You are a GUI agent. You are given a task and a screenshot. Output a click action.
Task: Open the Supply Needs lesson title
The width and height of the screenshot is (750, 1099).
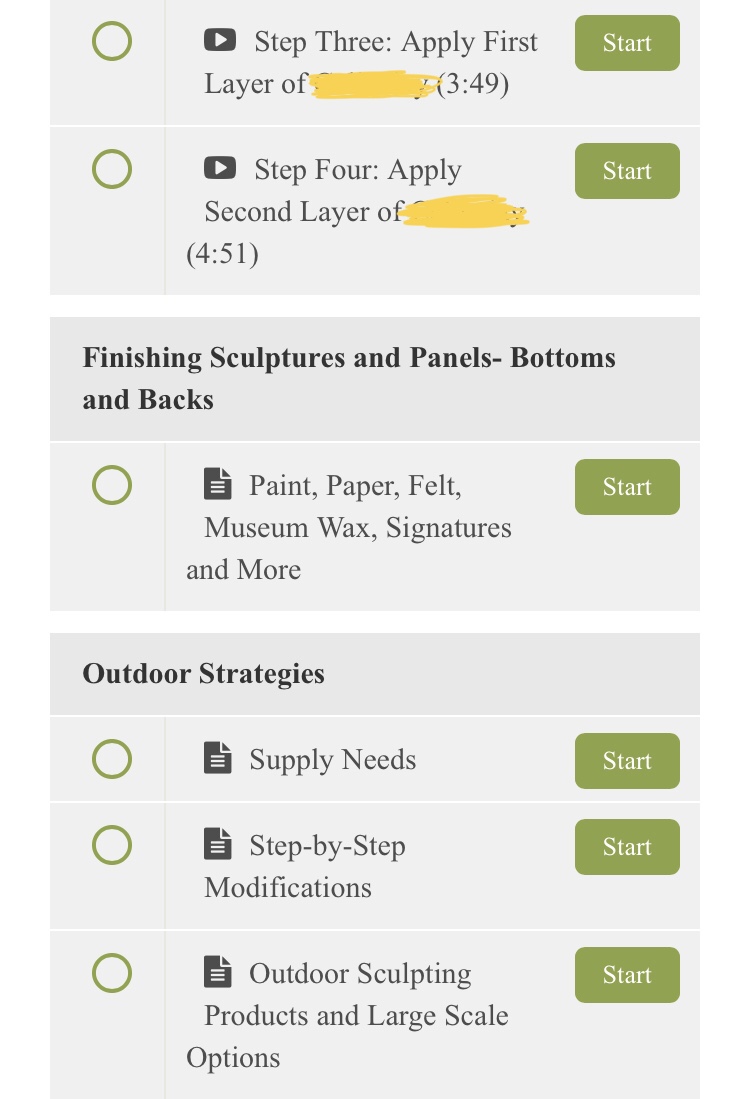pos(332,760)
